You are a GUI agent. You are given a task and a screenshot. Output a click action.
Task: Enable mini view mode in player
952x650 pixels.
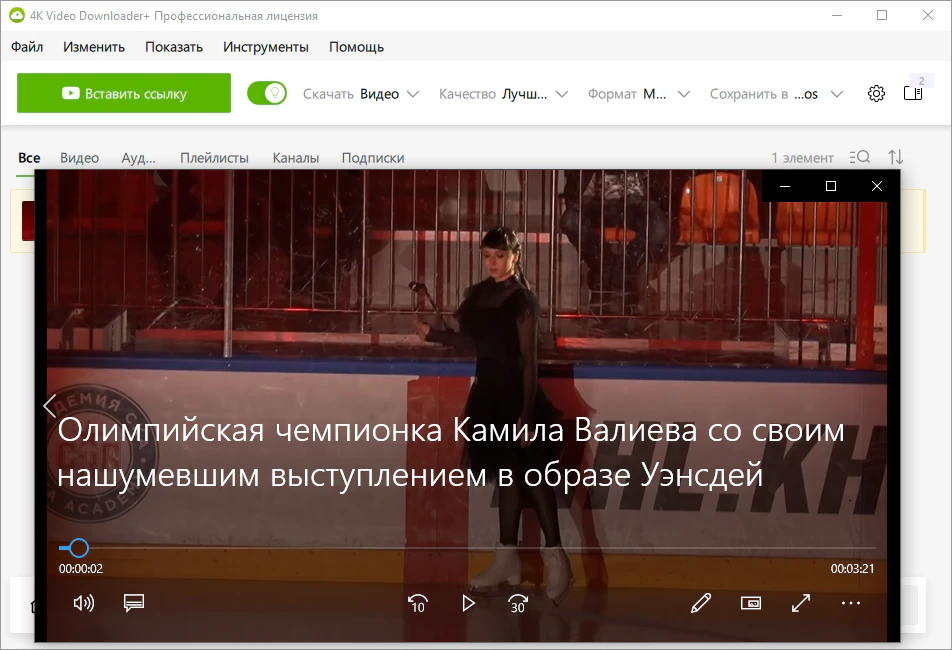[751, 603]
